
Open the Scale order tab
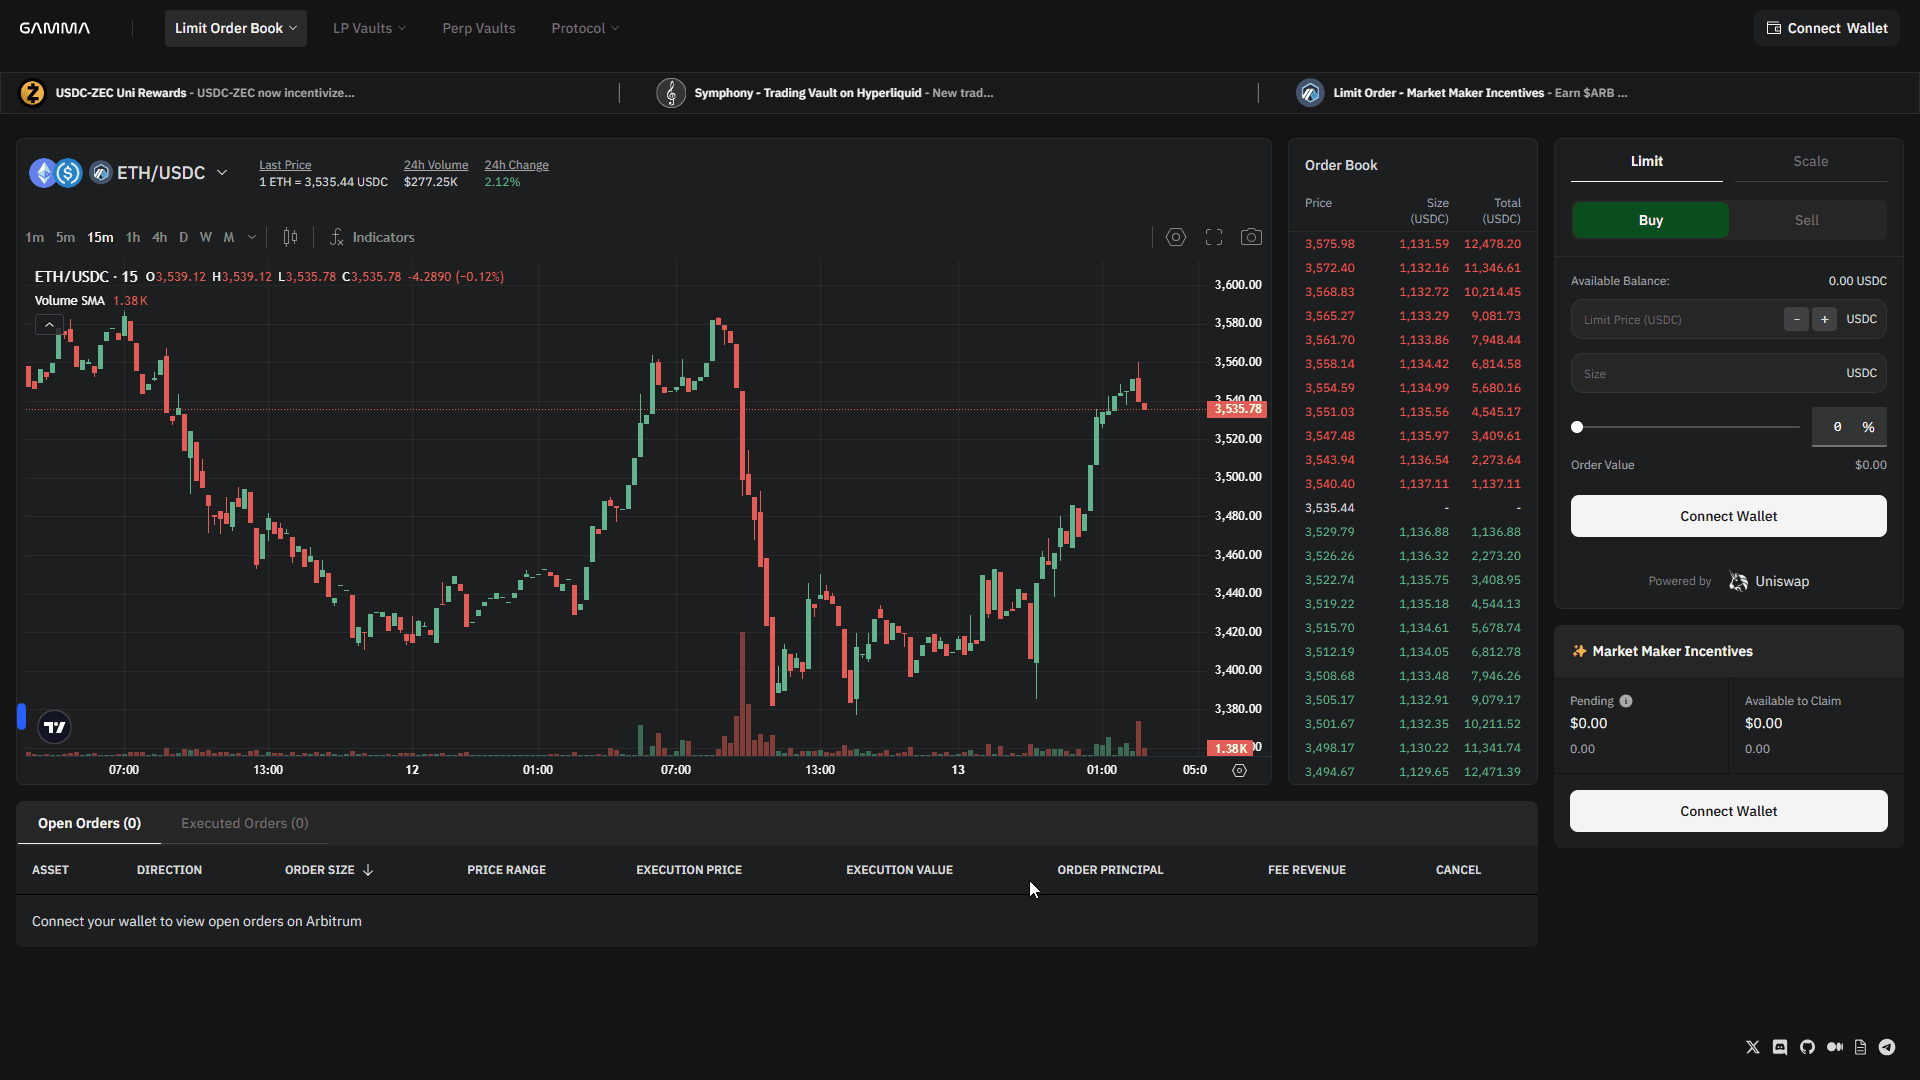(x=1810, y=161)
